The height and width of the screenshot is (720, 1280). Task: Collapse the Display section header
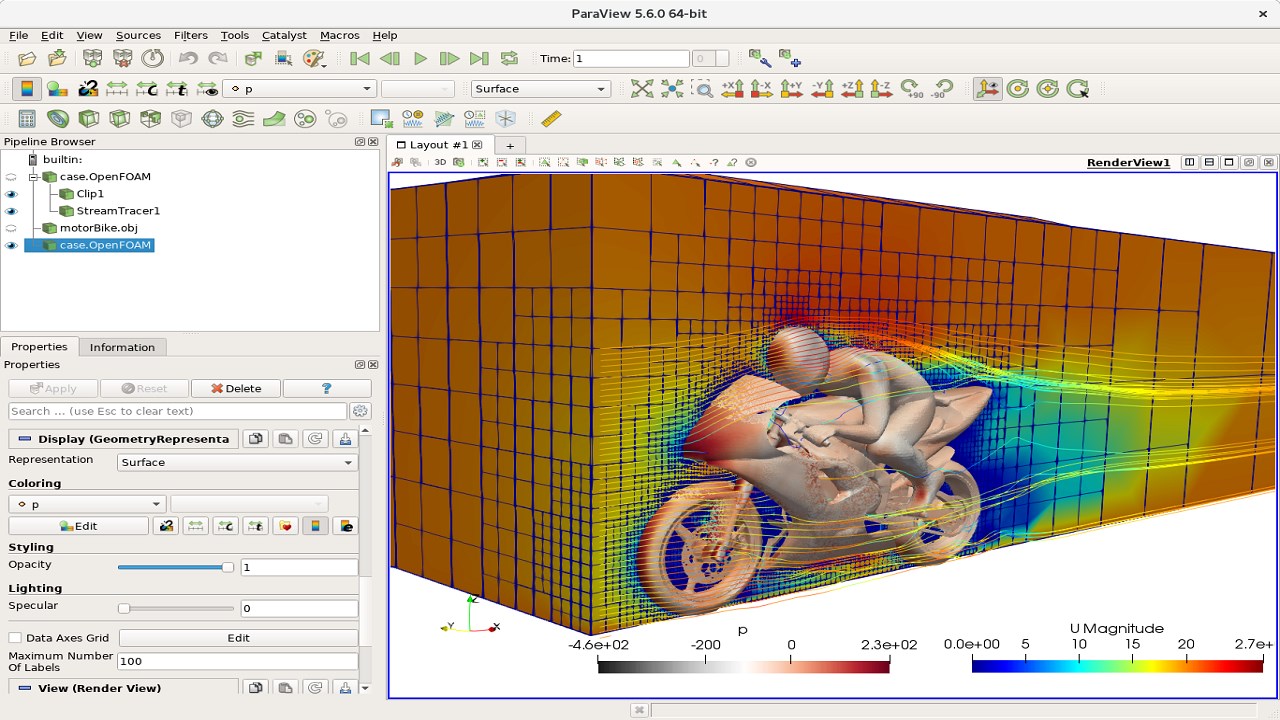[x=123, y=439]
